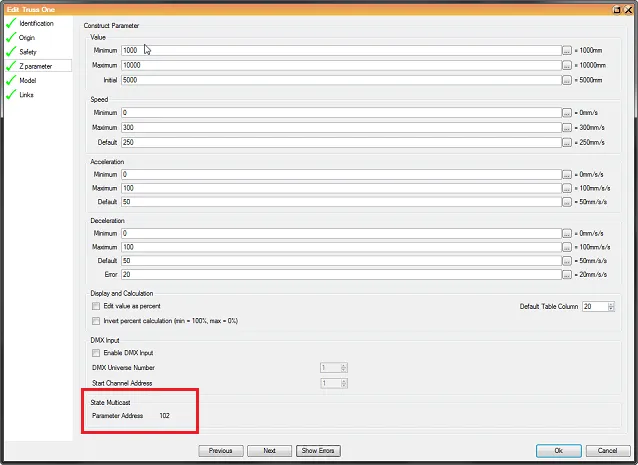Viewport: 638px width, 465px height.
Task: Click ellipsis button beside Deceleration Default field
Action: click(567, 261)
